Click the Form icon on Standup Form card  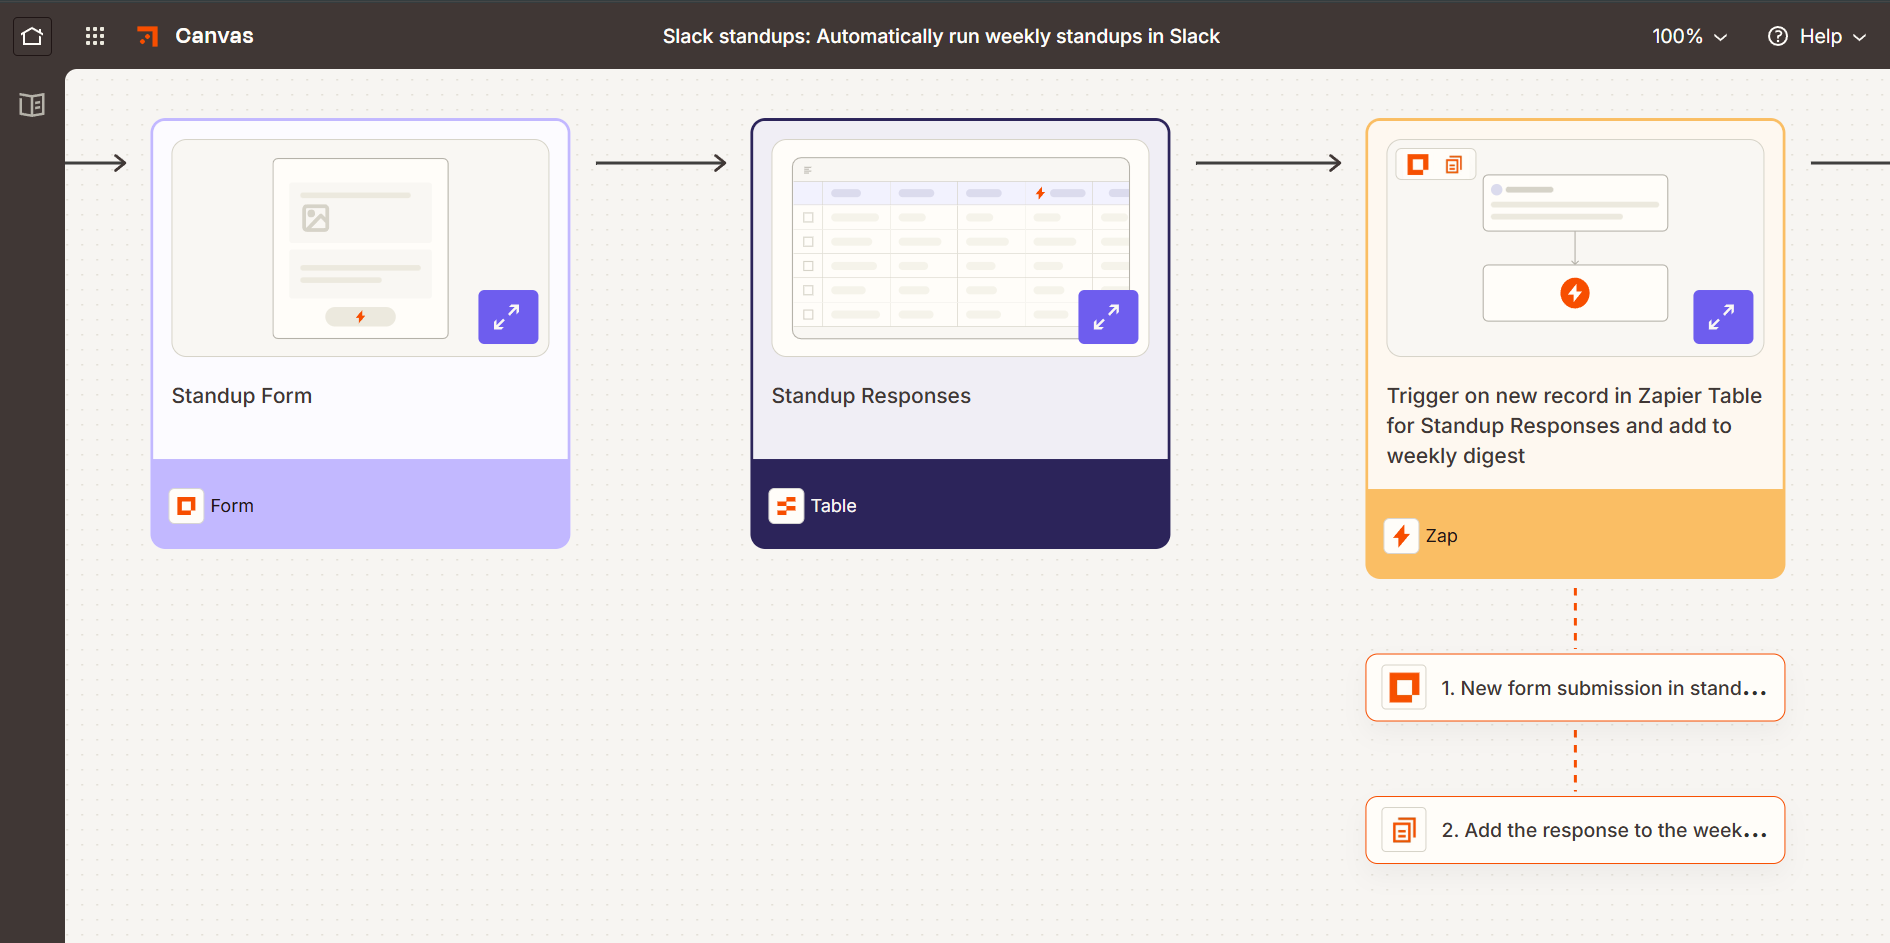(x=186, y=505)
